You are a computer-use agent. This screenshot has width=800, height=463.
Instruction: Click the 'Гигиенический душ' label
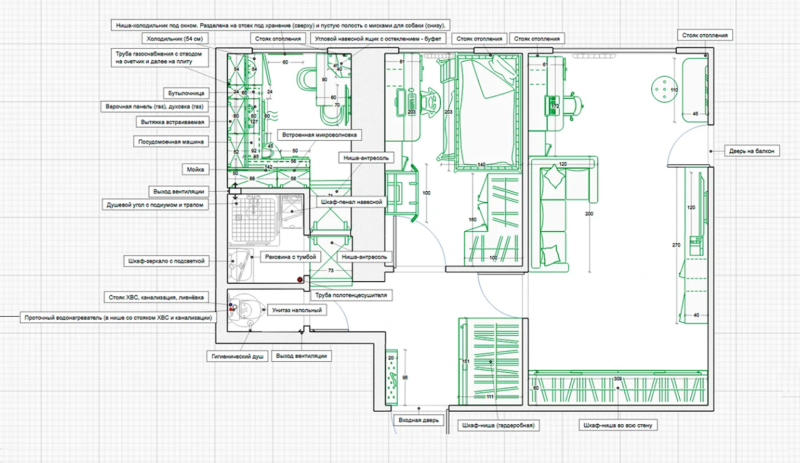(x=234, y=355)
